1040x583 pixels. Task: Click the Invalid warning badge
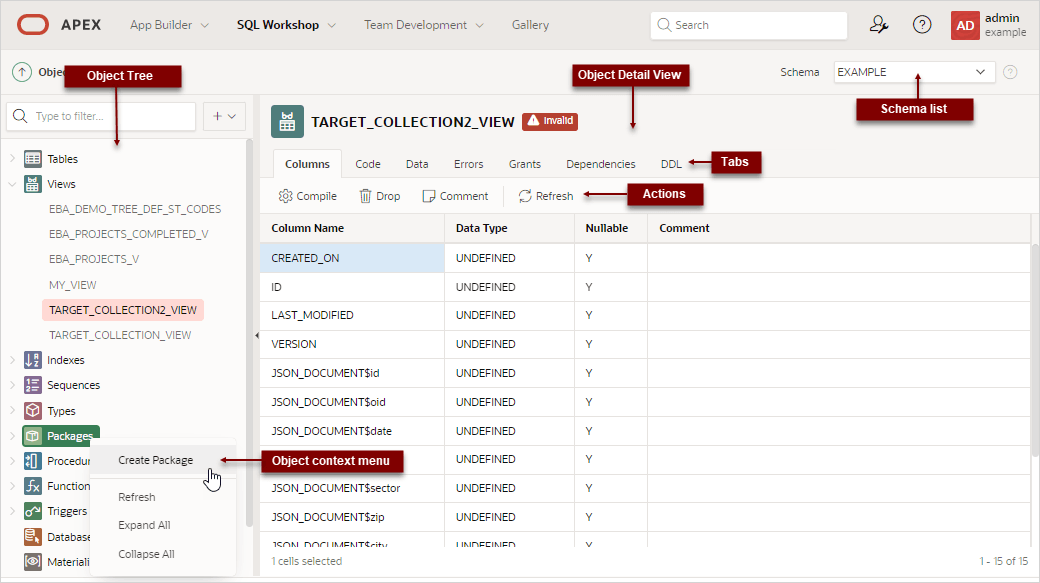coord(550,121)
